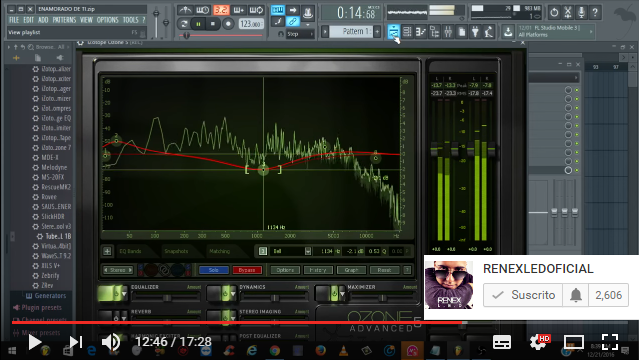Open the EDIT menu
This screenshot has height=360, width=639.
(x=29, y=20)
